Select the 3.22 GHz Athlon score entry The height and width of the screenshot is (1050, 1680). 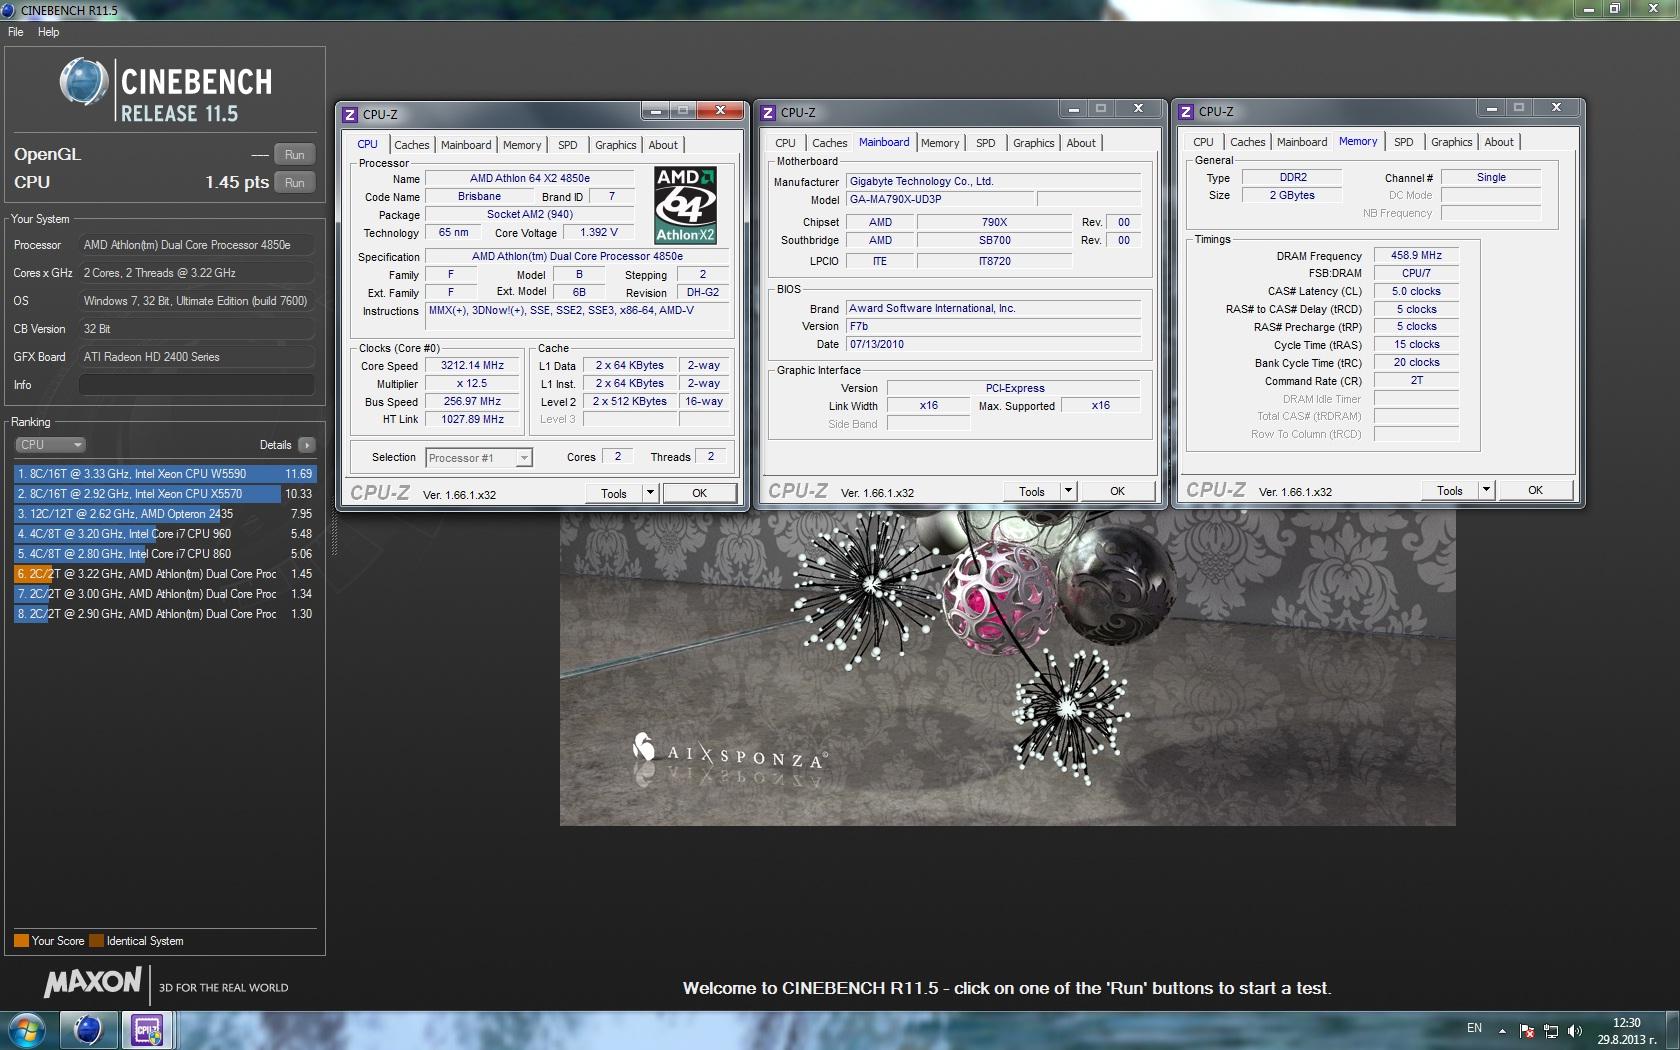tap(165, 574)
